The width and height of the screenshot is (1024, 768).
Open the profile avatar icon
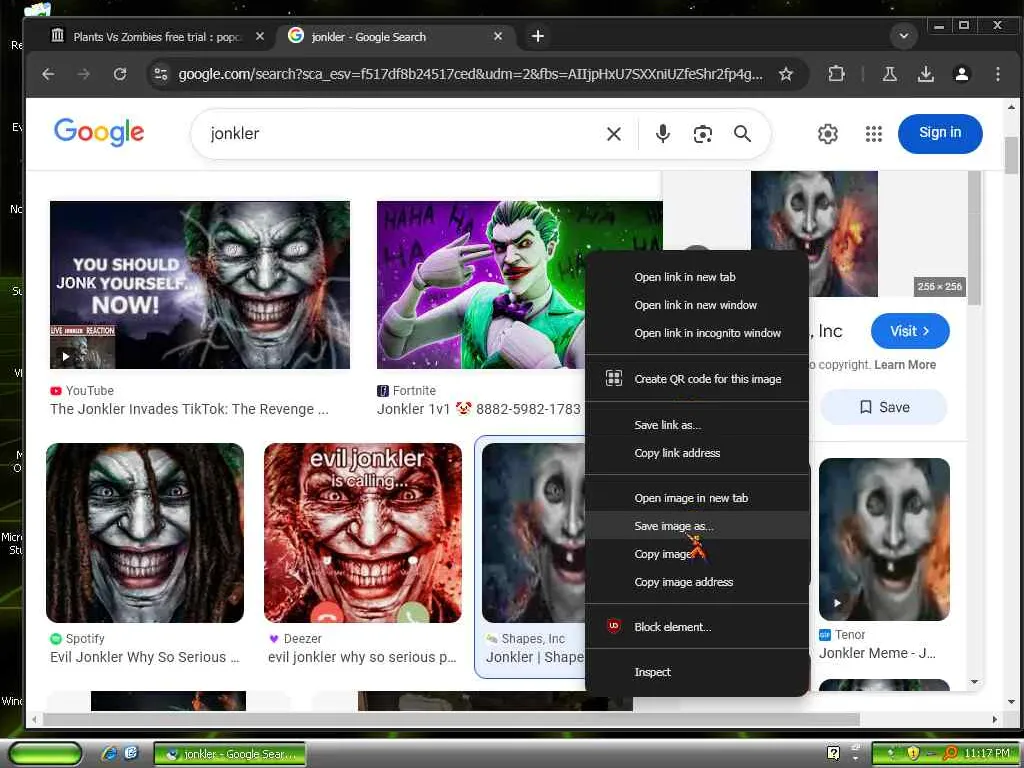point(961,74)
